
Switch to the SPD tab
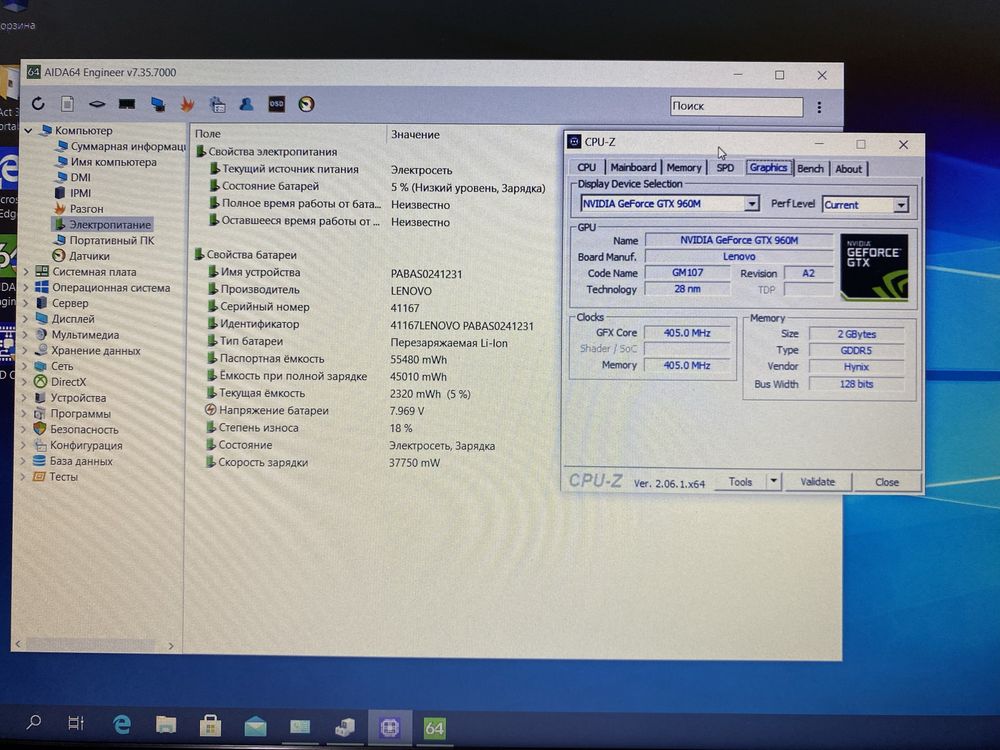click(x=725, y=168)
